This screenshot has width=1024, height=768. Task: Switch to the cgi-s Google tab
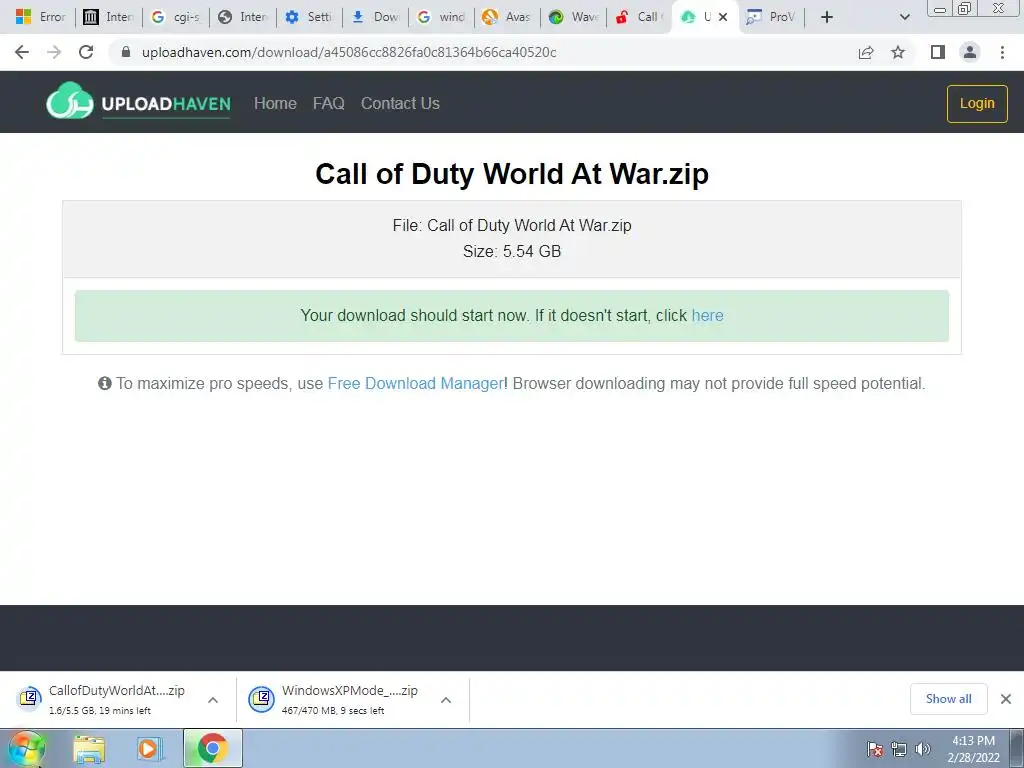(x=176, y=17)
